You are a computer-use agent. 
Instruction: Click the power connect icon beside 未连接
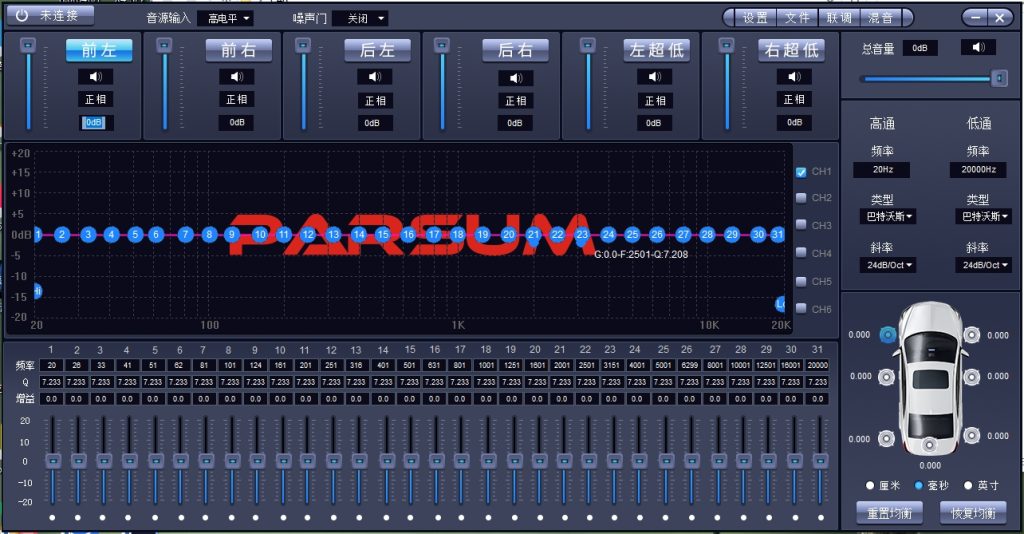(x=22, y=16)
